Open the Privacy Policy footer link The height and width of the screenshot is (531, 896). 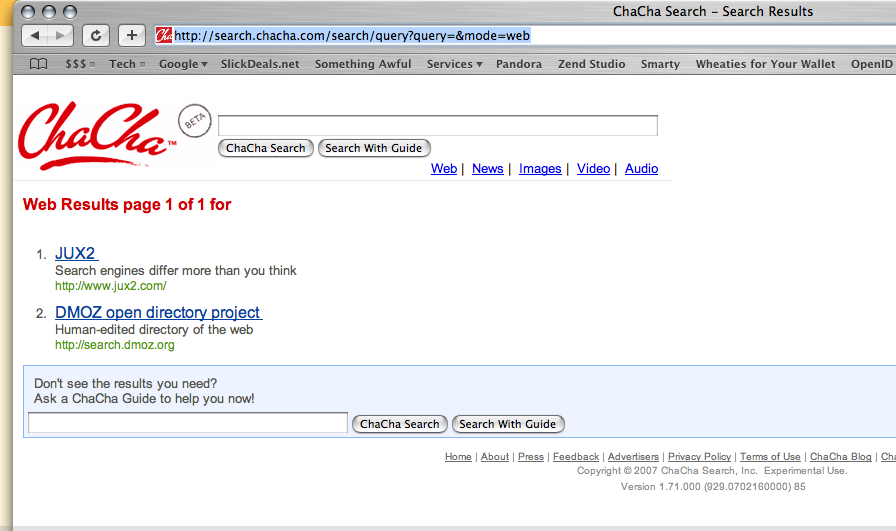(x=699, y=457)
